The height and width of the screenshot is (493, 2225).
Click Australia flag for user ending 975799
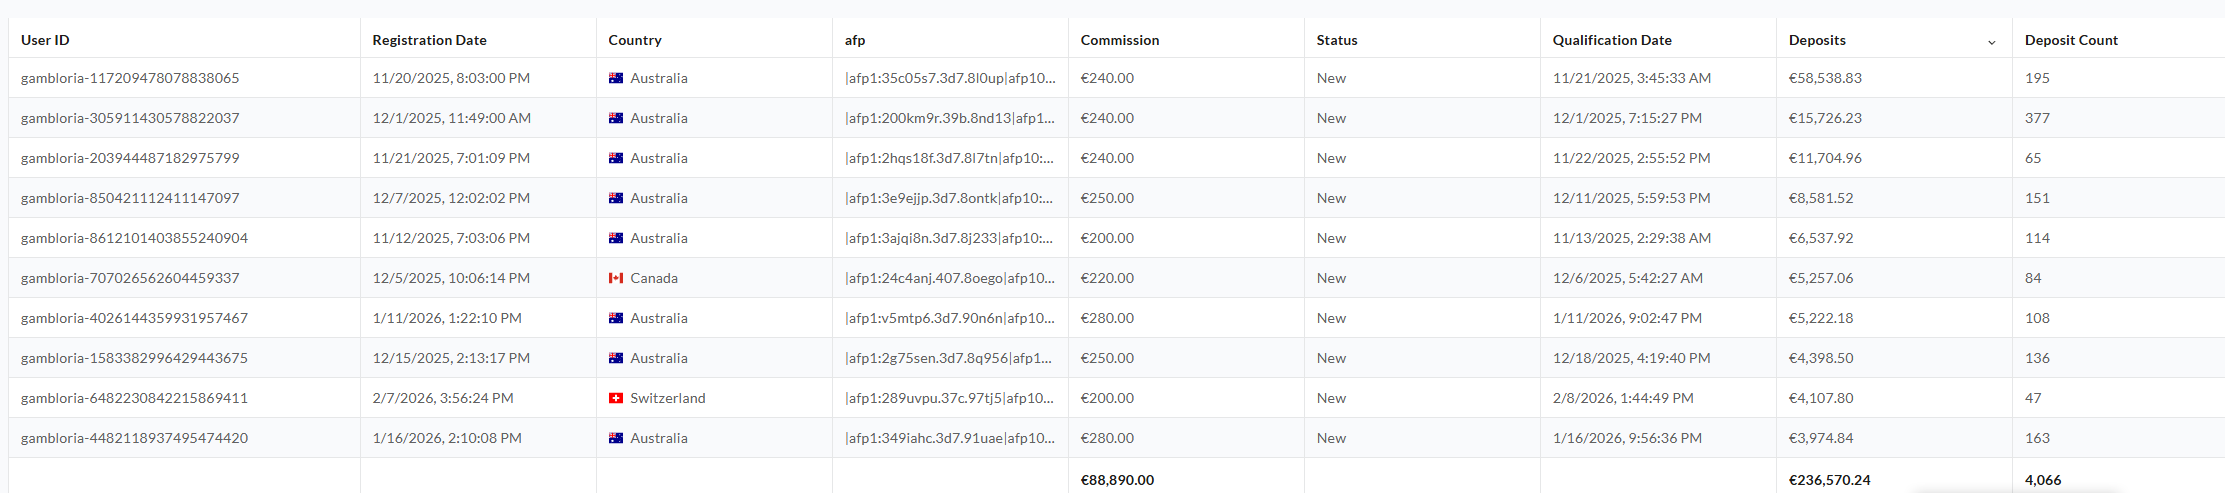tap(616, 158)
